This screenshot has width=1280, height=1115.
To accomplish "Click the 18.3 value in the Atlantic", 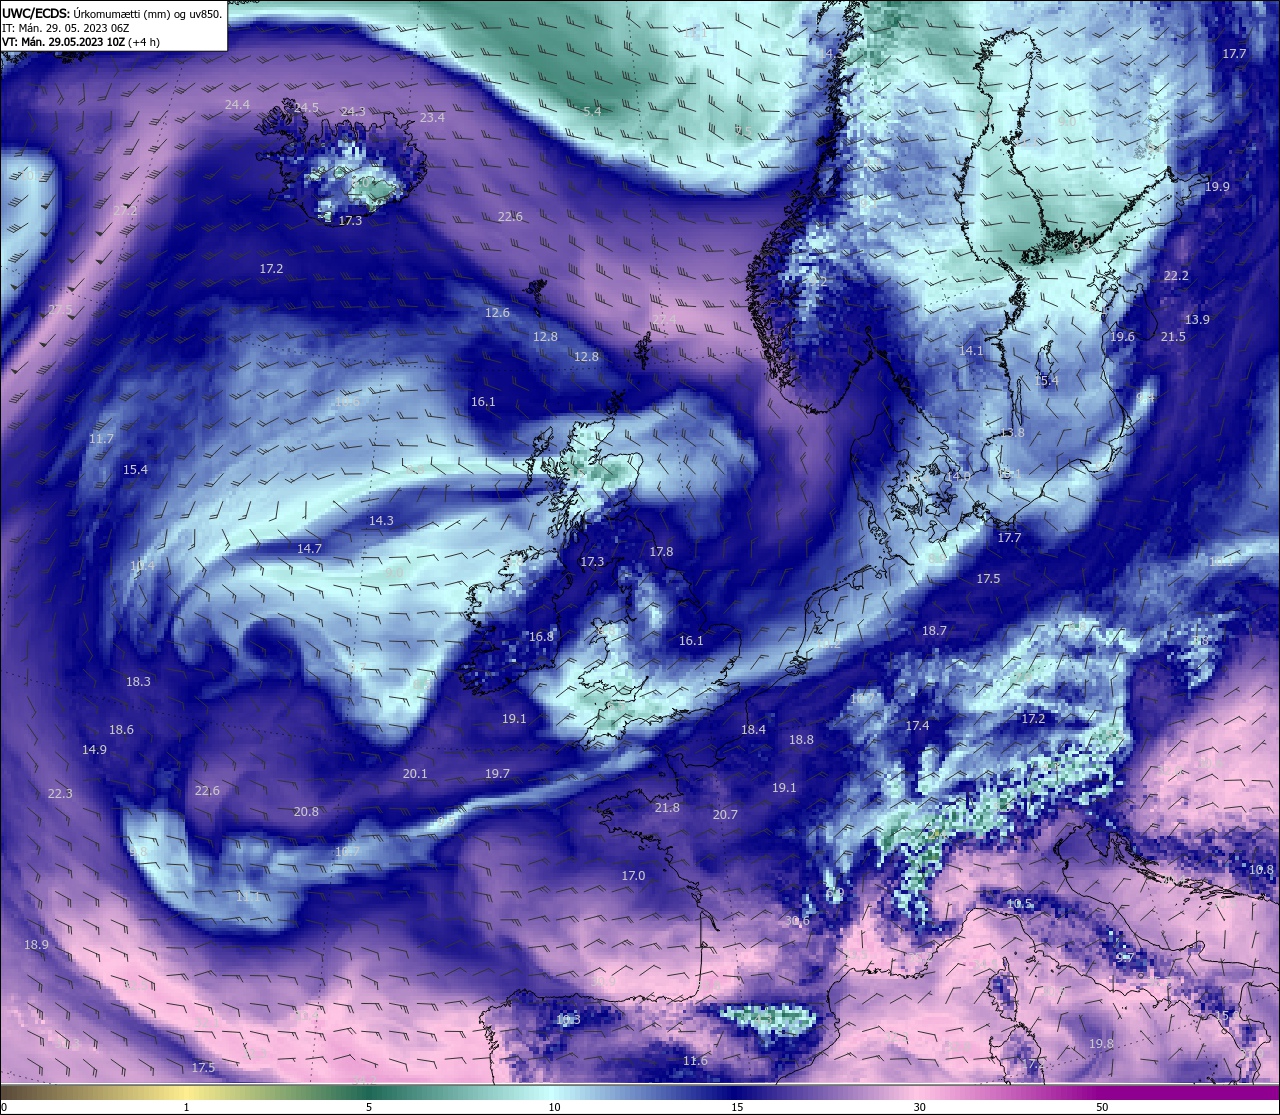I will click(x=138, y=682).
